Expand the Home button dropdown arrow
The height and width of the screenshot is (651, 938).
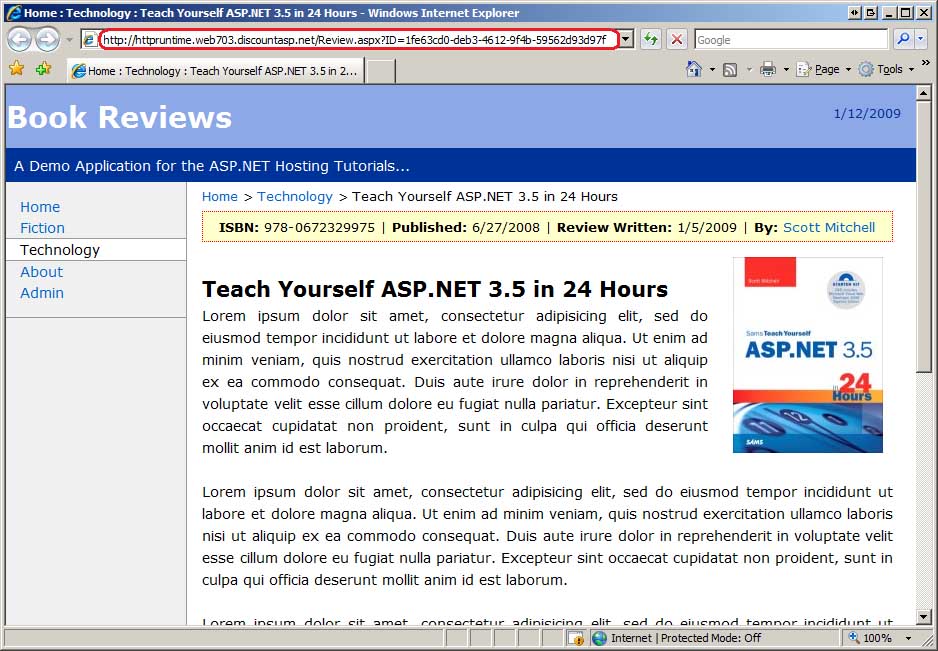click(712, 70)
